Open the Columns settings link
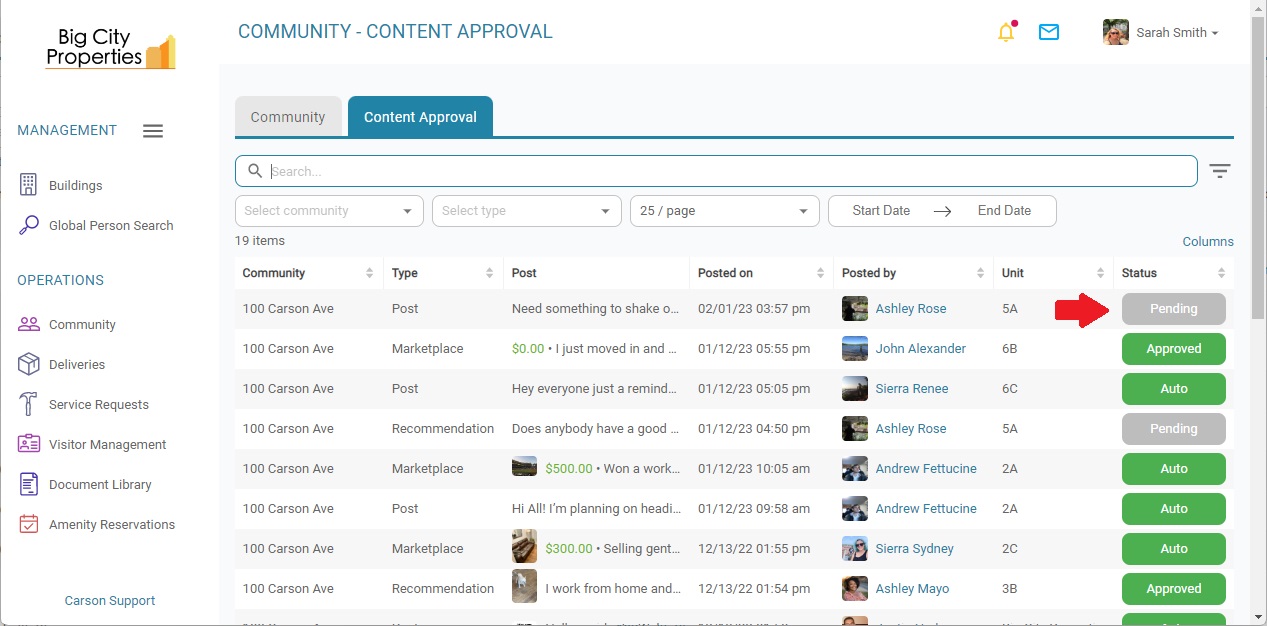Viewport: 1267px width, 626px height. coord(1207,241)
